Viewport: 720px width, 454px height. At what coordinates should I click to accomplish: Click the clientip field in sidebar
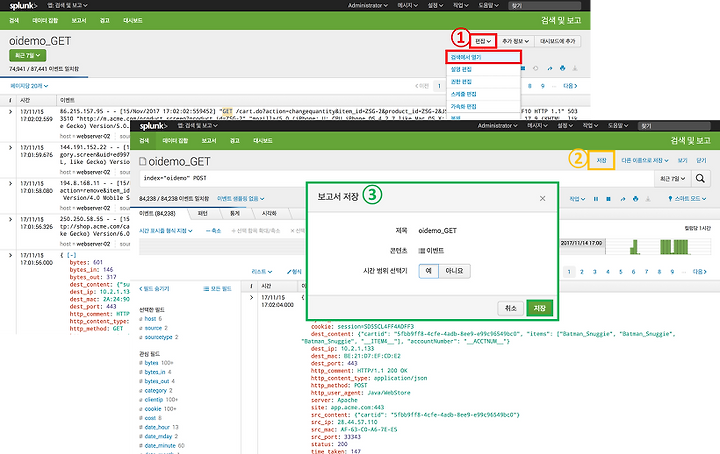[154, 400]
